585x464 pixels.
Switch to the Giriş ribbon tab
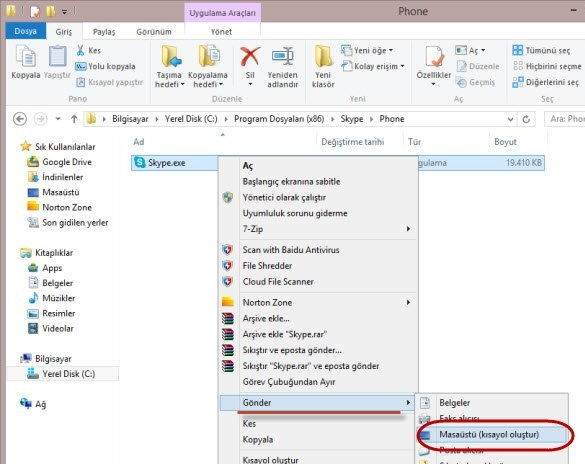(x=64, y=32)
